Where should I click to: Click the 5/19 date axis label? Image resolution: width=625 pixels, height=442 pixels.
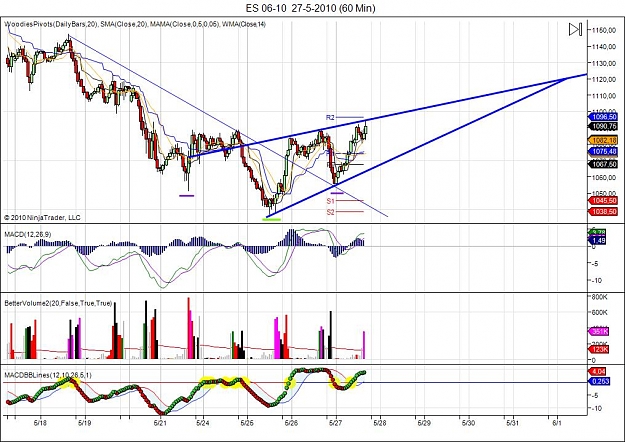point(84,422)
